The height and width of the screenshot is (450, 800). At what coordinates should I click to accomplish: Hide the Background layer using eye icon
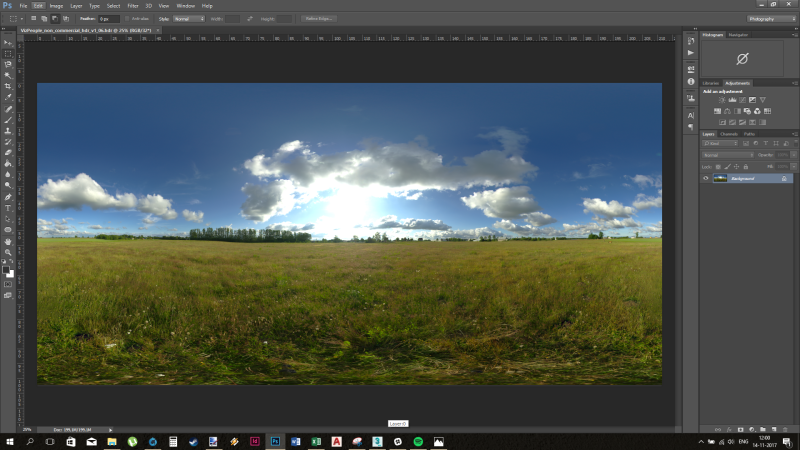pos(706,178)
